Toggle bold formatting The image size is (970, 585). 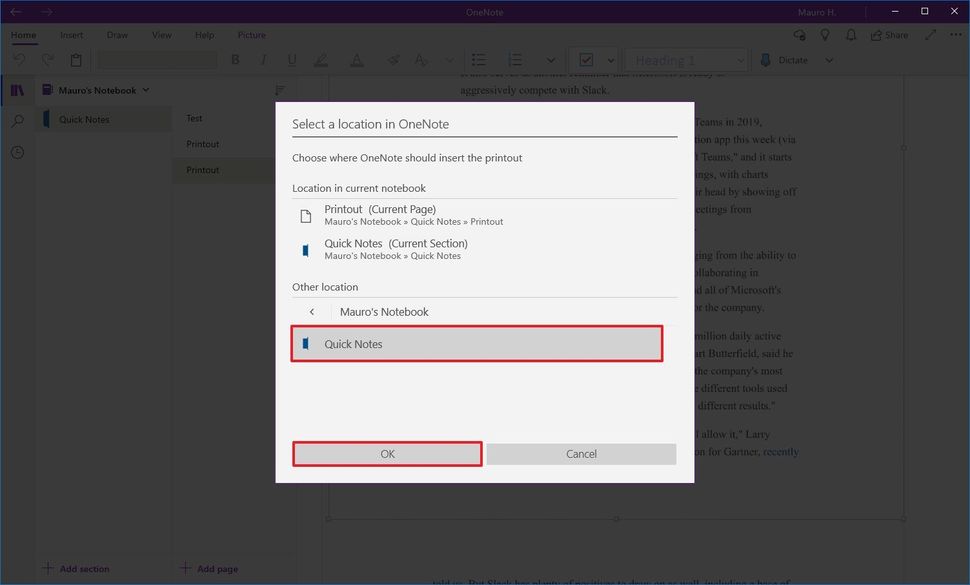pyautogui.click(x=235, y=60)
